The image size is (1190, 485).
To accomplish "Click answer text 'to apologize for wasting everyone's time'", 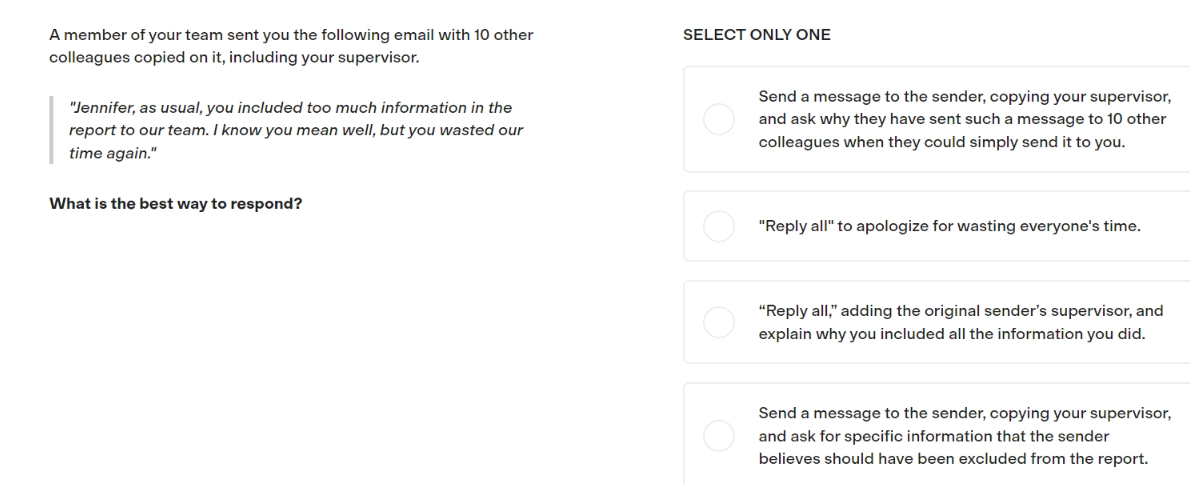I will pyautogui.click(x=988, y=226).
